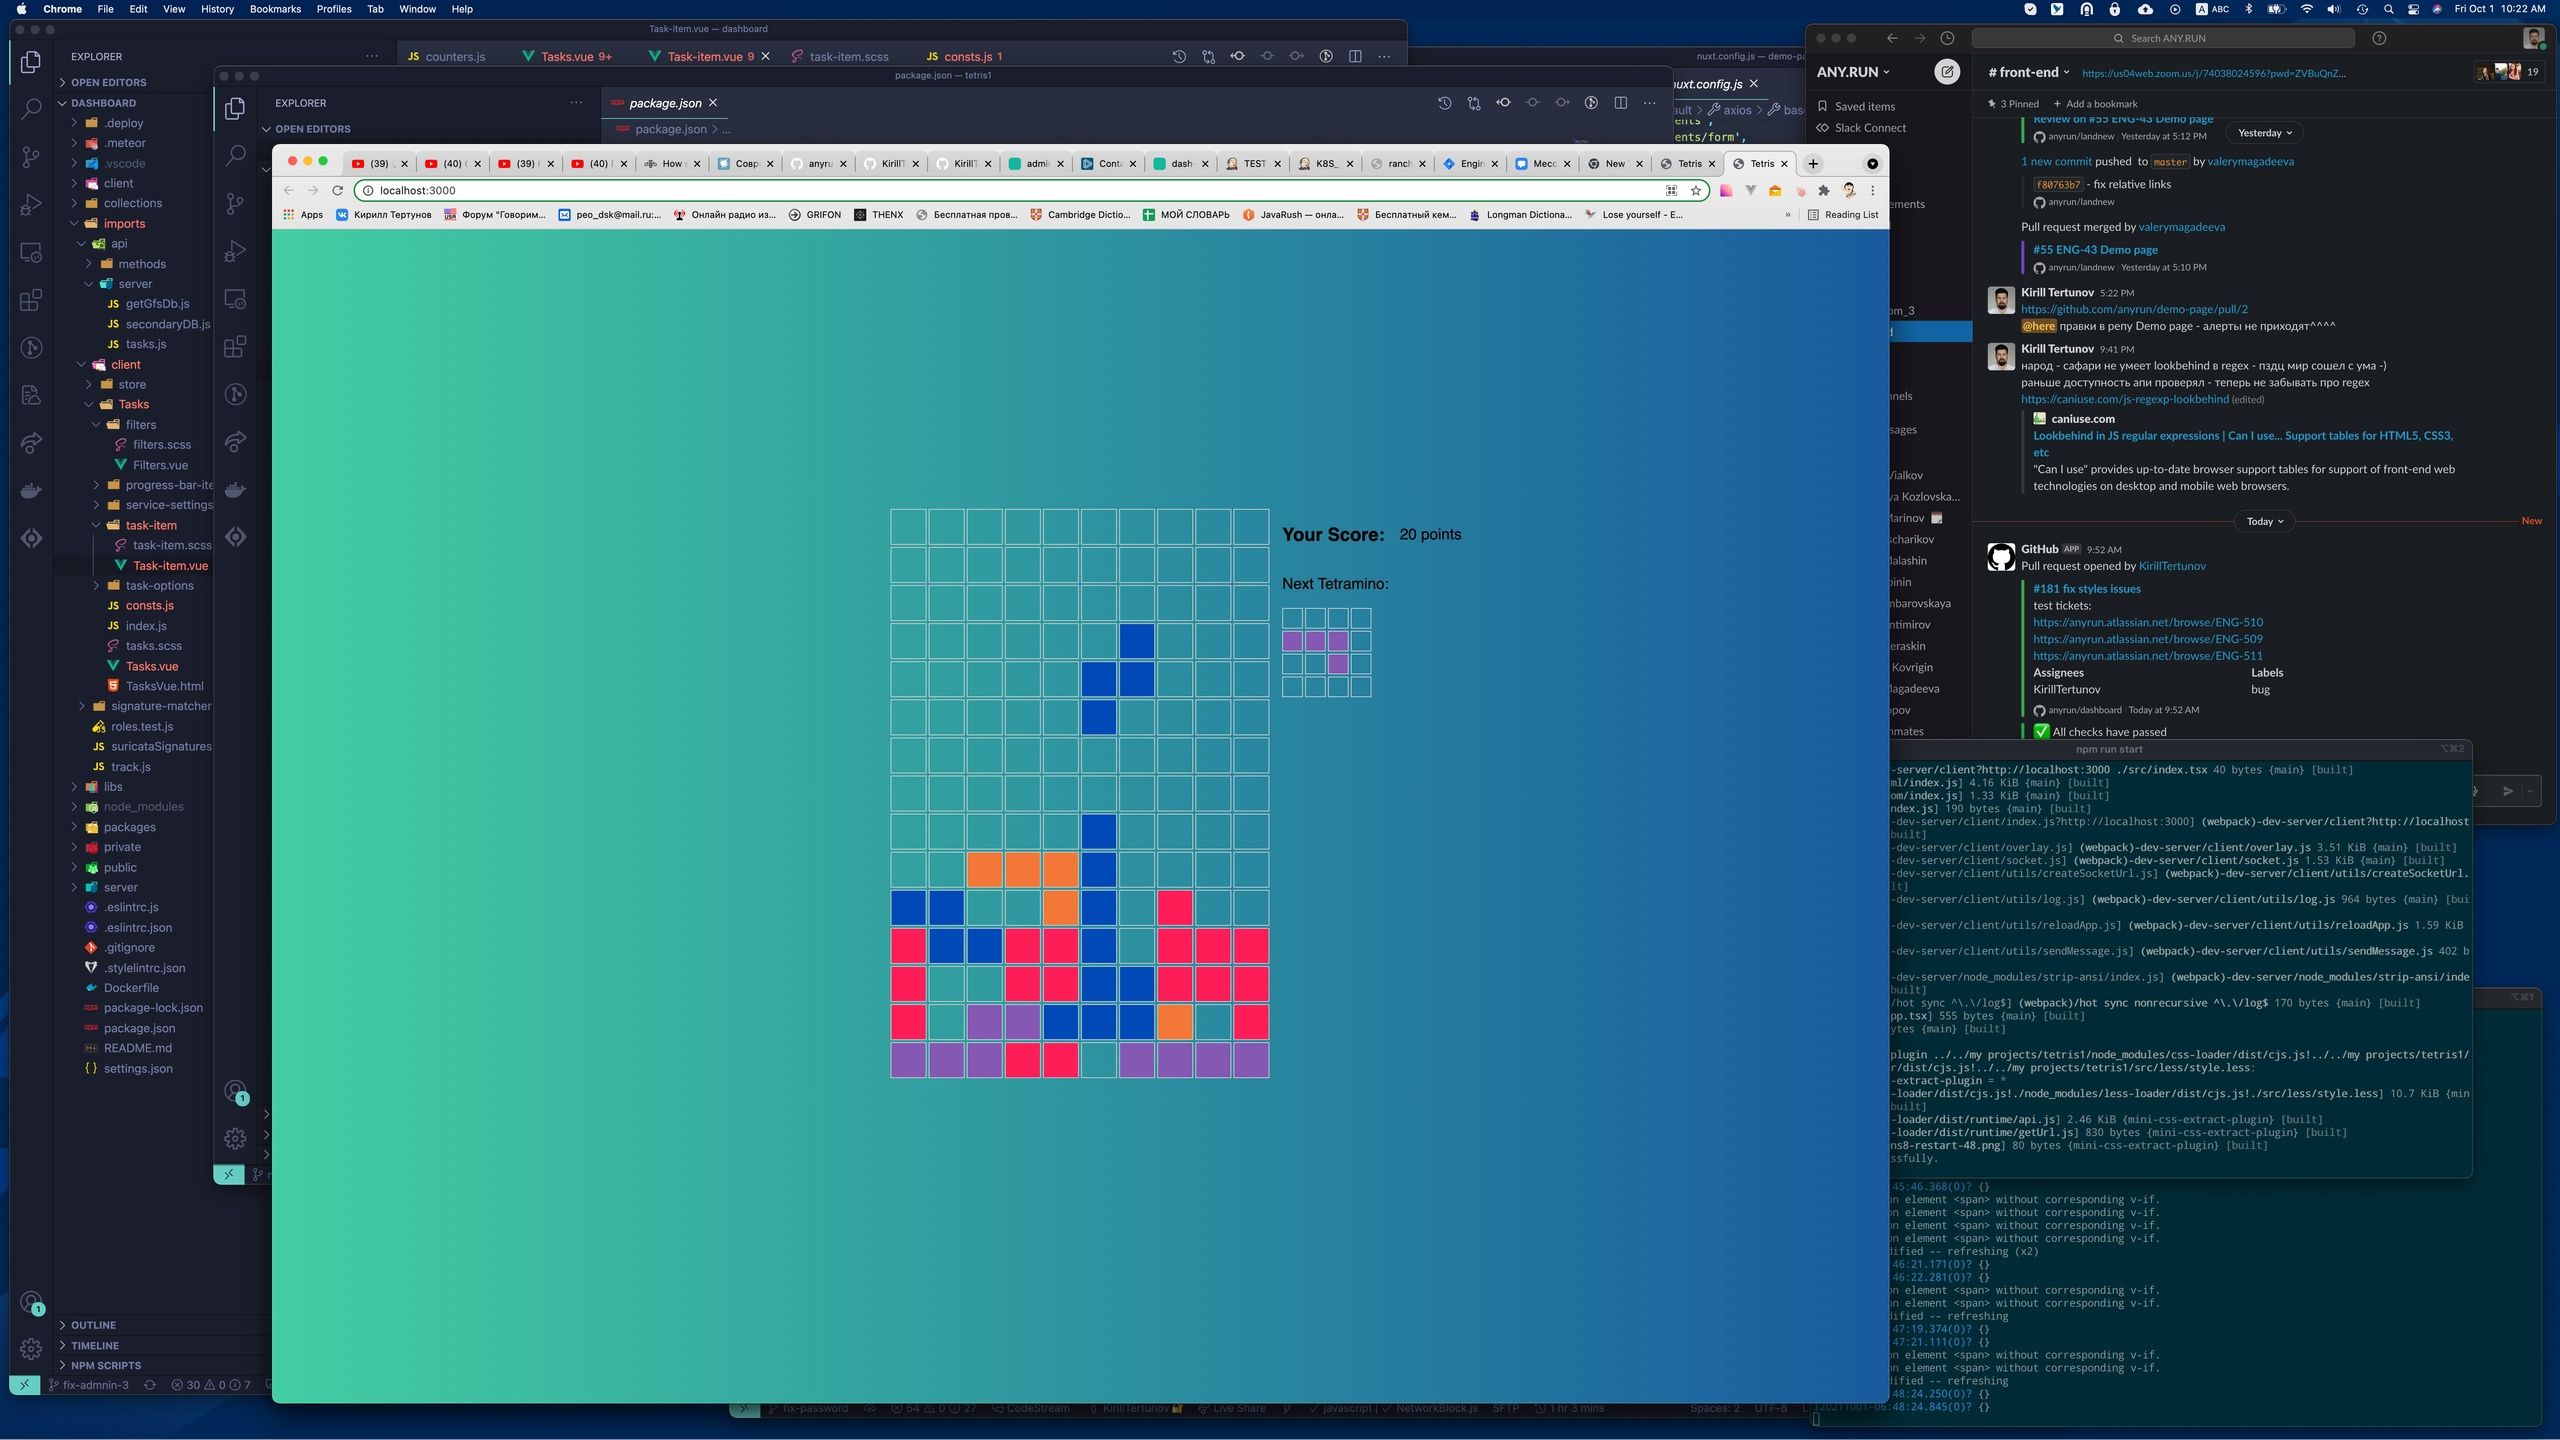
Task: Click Split Editor icon in tetris1 VS Code
Action: 1620,103
